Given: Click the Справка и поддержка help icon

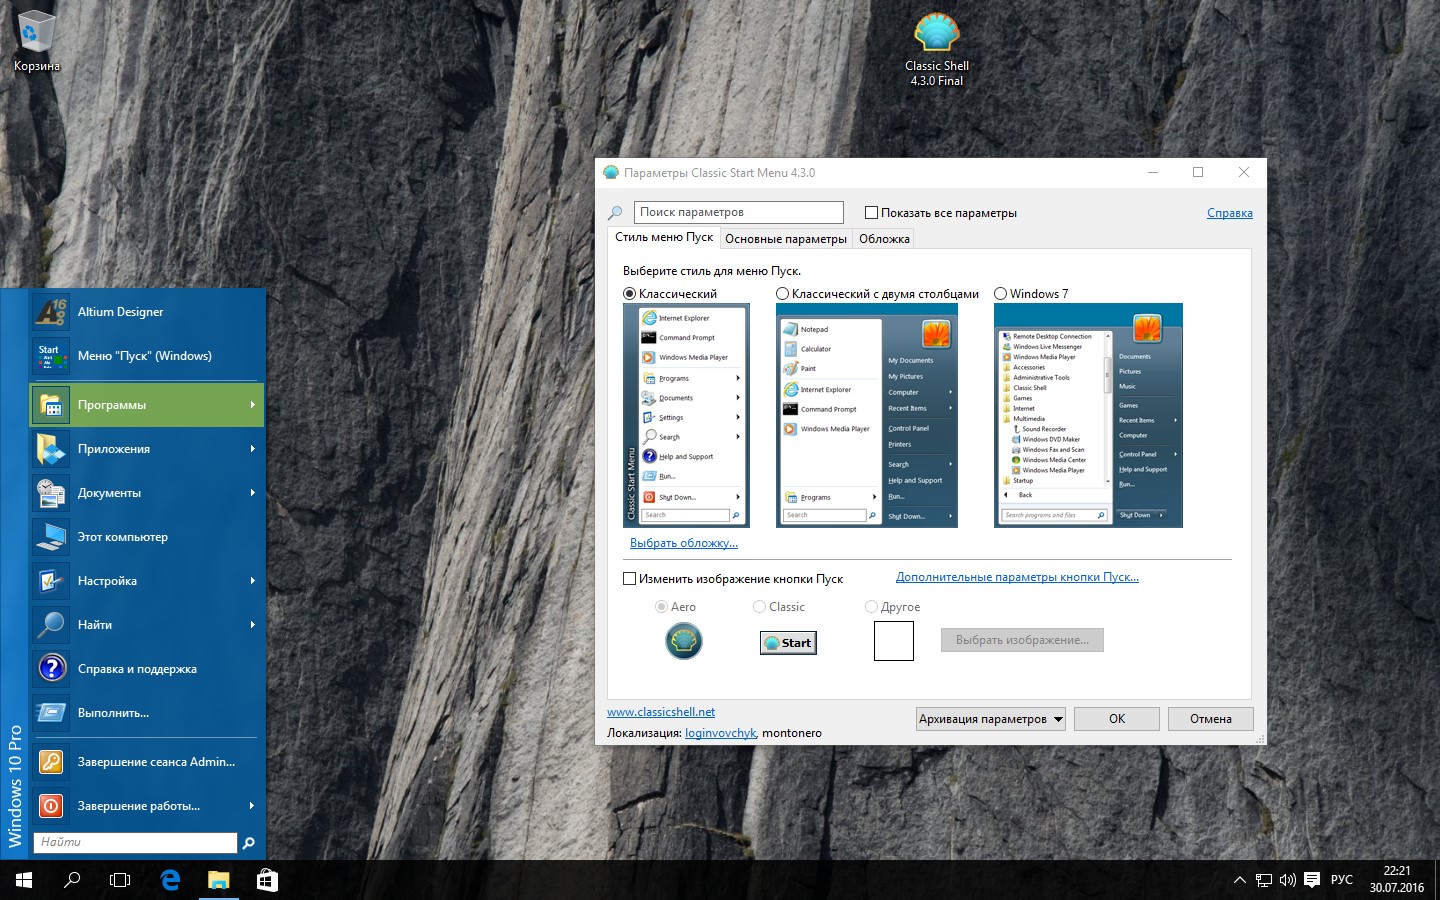Looking at the screenshot, I should pos(50,669).
